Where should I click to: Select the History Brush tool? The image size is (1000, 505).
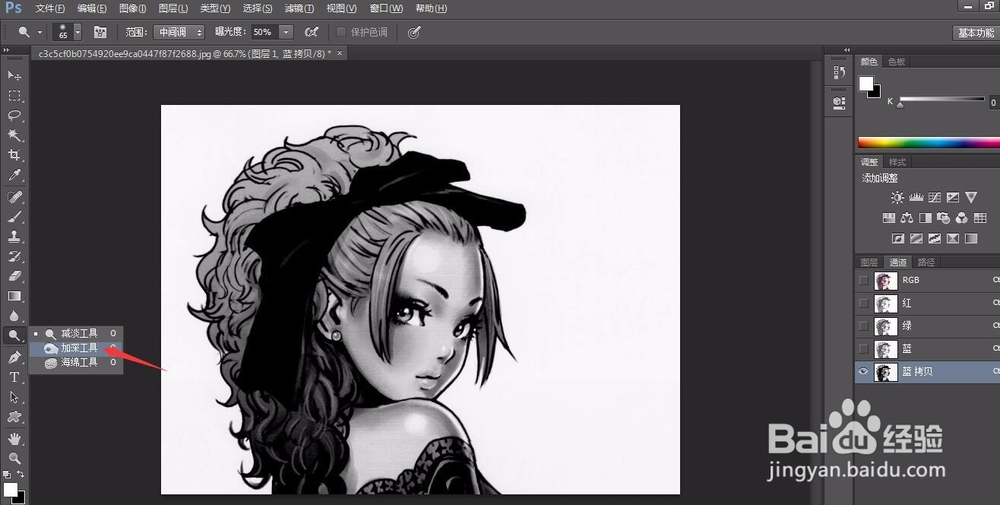[14, 256]
